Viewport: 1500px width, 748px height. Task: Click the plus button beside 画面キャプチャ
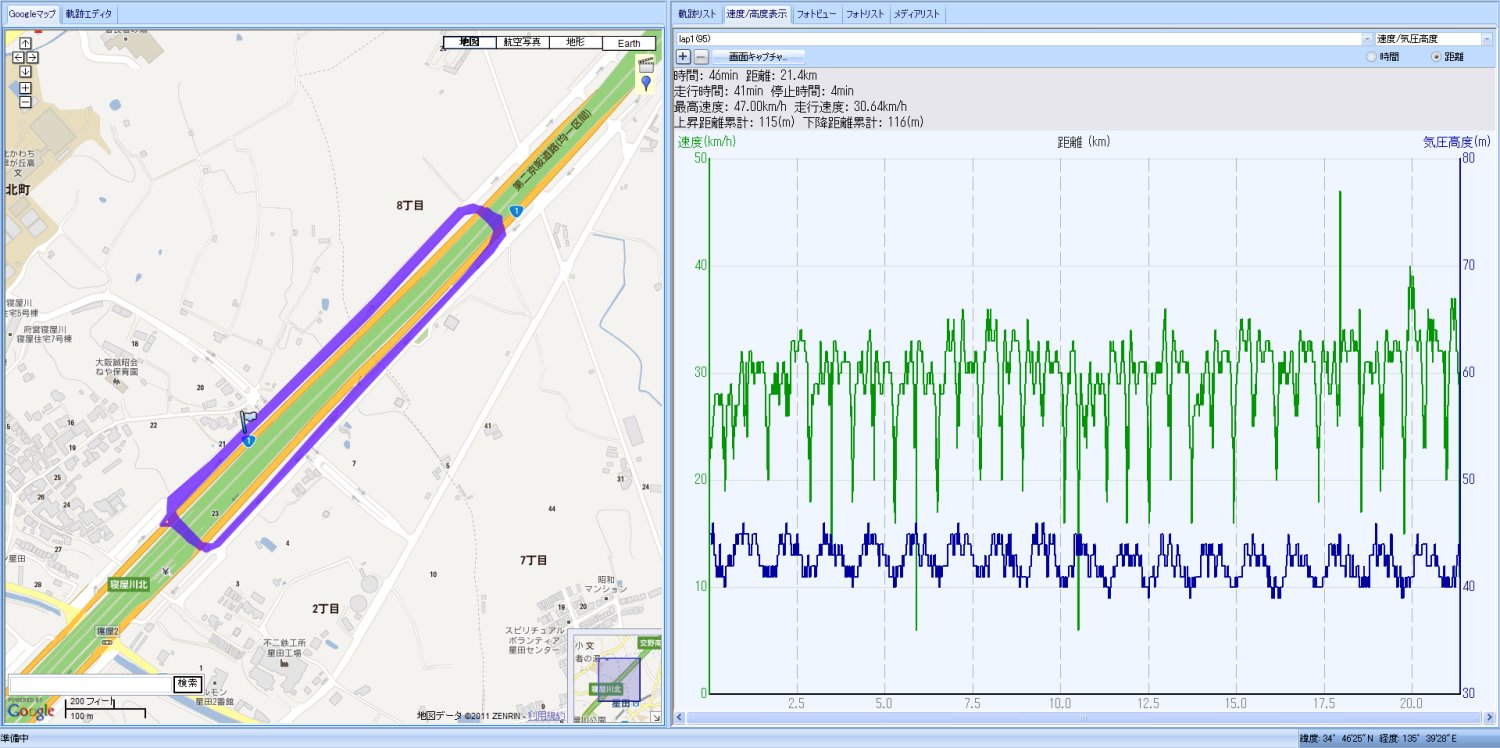pos(683,57)
